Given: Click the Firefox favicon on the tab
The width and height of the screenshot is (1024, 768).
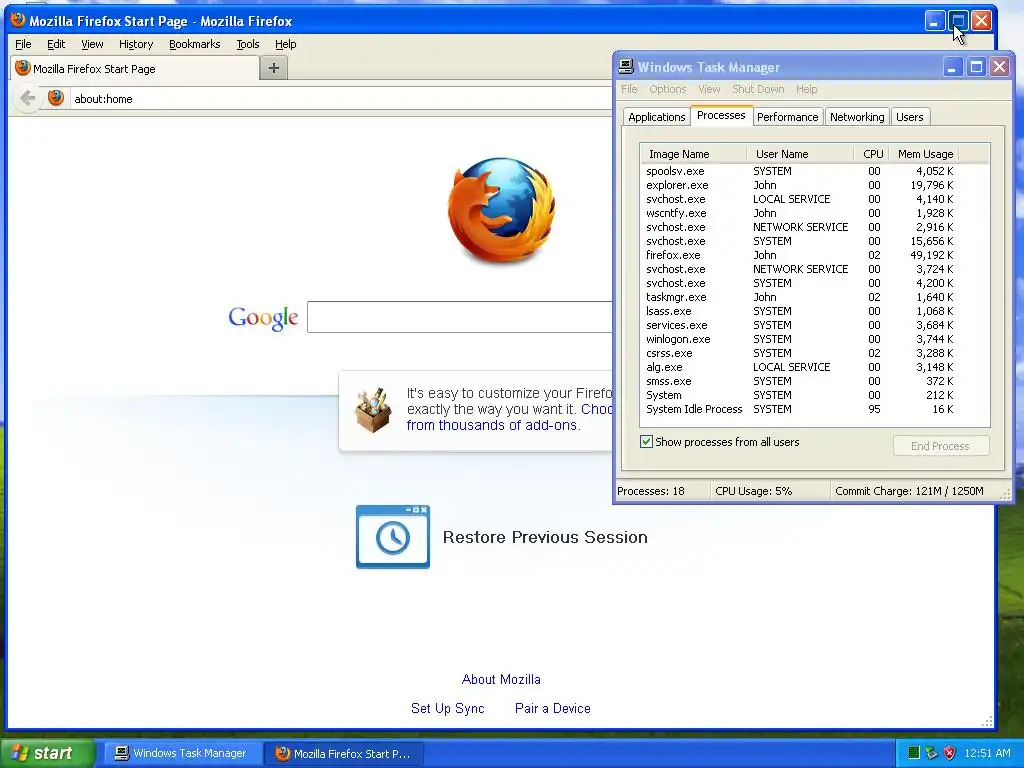Looking at the screenshot, I should [23, 69].
